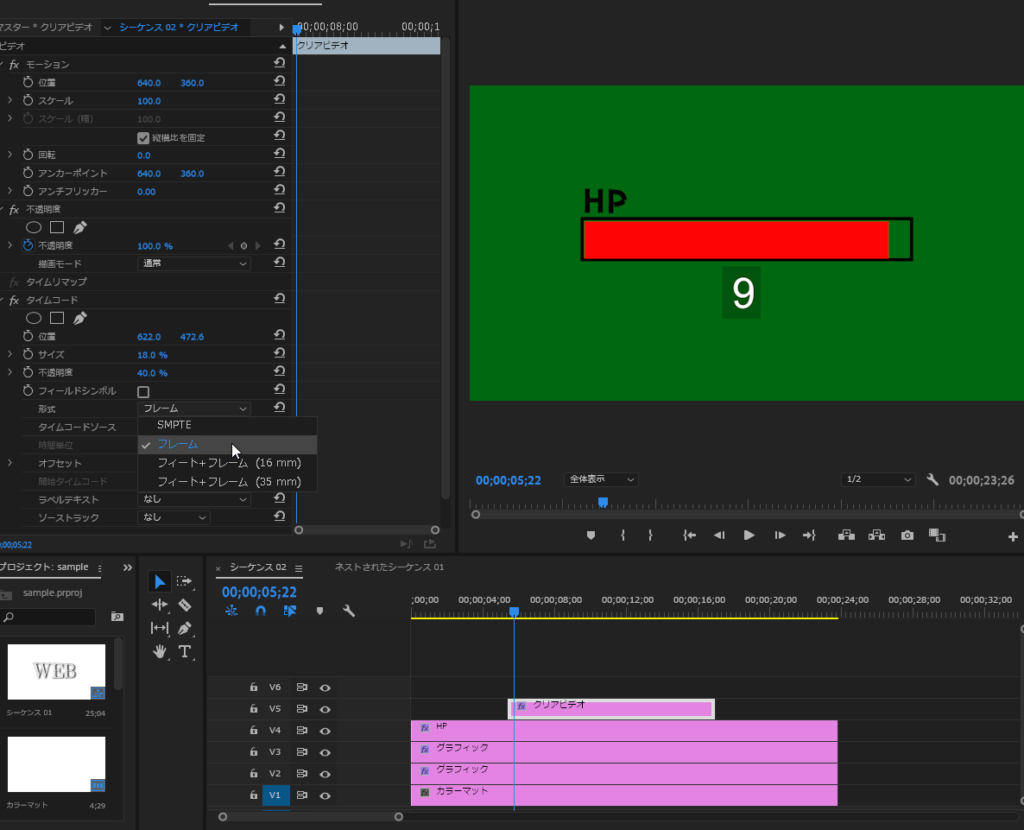Open the 全体表示 zoom level dropdown

coord(601,480)
